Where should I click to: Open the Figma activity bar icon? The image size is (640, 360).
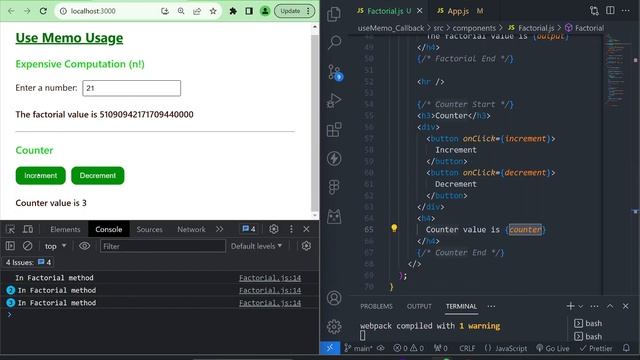[334, 187]
